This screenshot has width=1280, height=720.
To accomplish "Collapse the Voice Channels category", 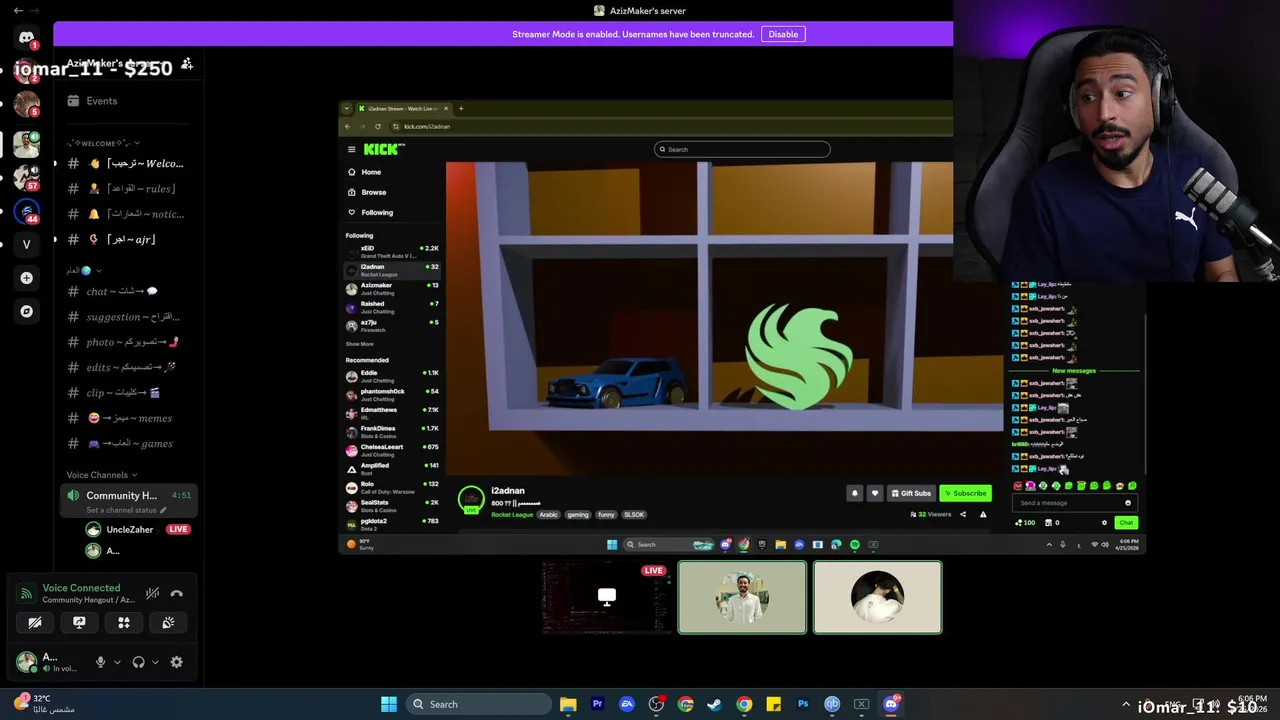I will coord(102,475).
